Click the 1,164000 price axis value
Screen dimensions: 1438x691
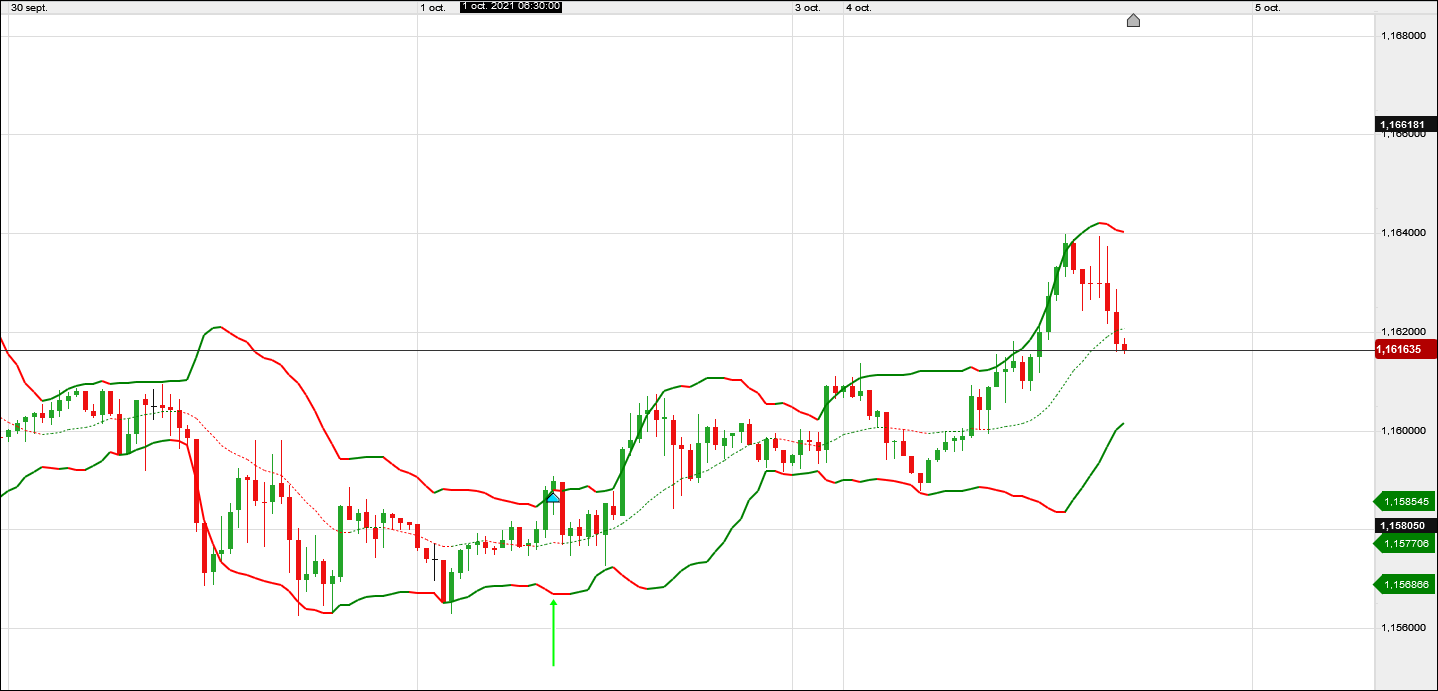point(1402,233)
